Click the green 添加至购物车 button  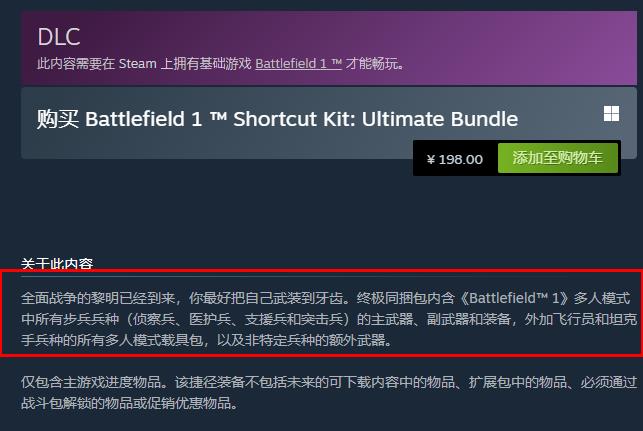(558, 158)
